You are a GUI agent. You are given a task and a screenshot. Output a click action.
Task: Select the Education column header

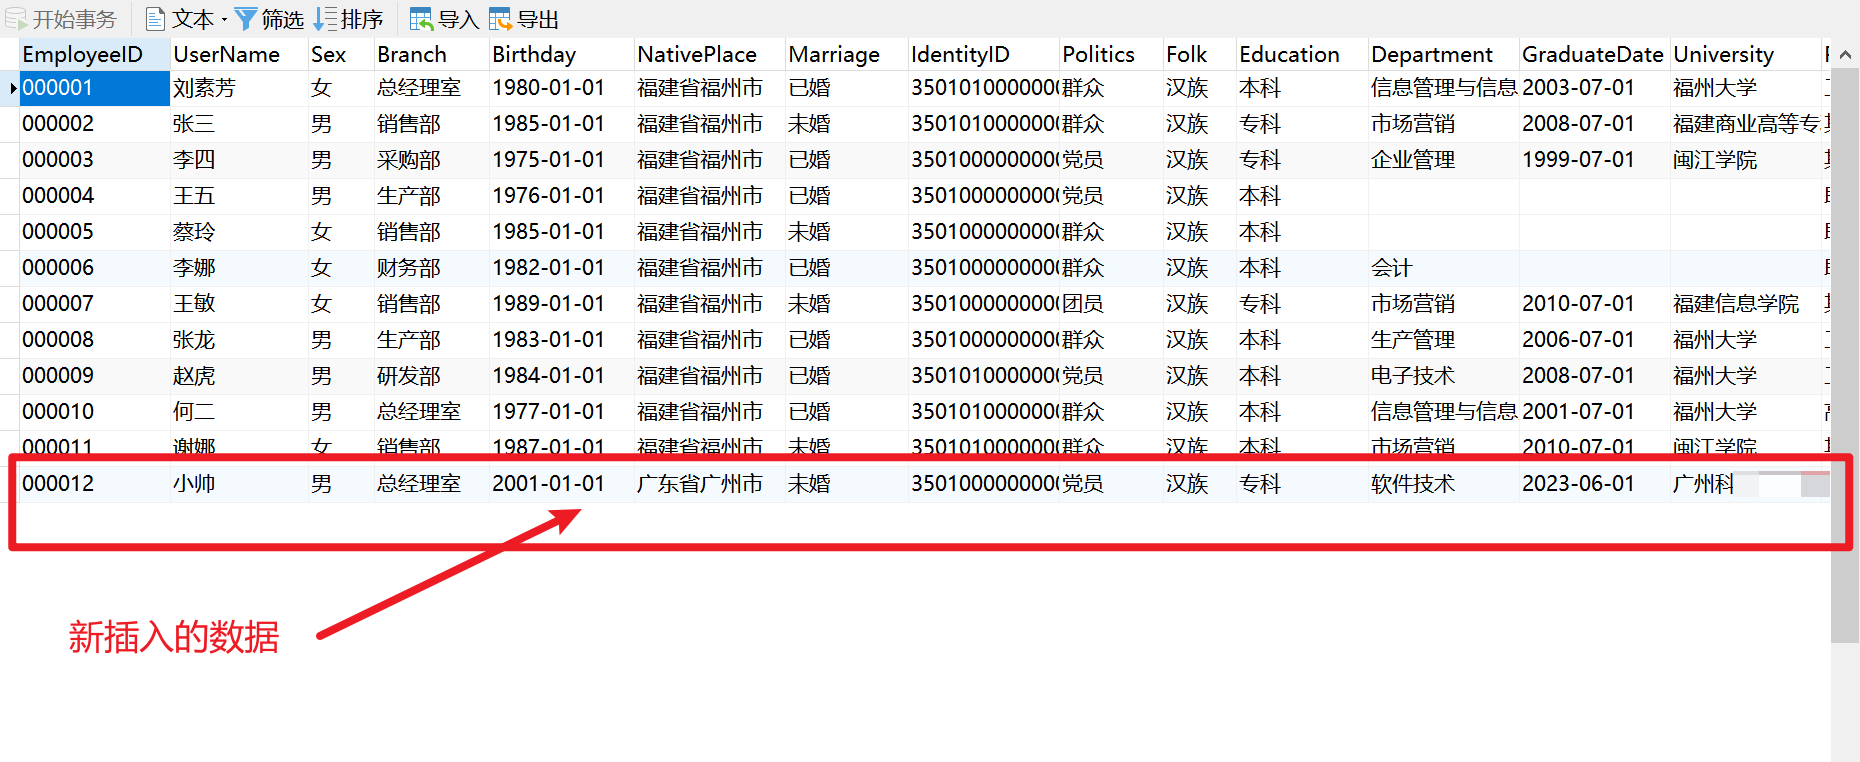pos(1302,54)
